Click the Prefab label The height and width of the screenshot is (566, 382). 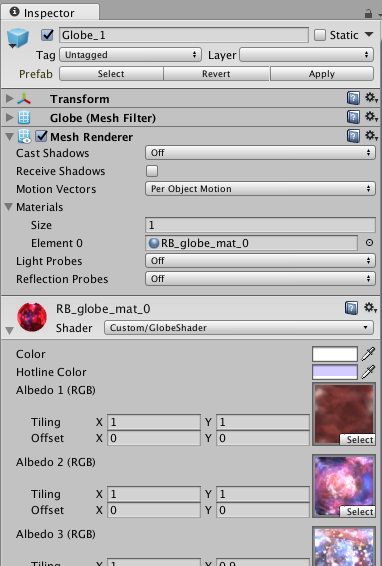[x=36, y=74]
